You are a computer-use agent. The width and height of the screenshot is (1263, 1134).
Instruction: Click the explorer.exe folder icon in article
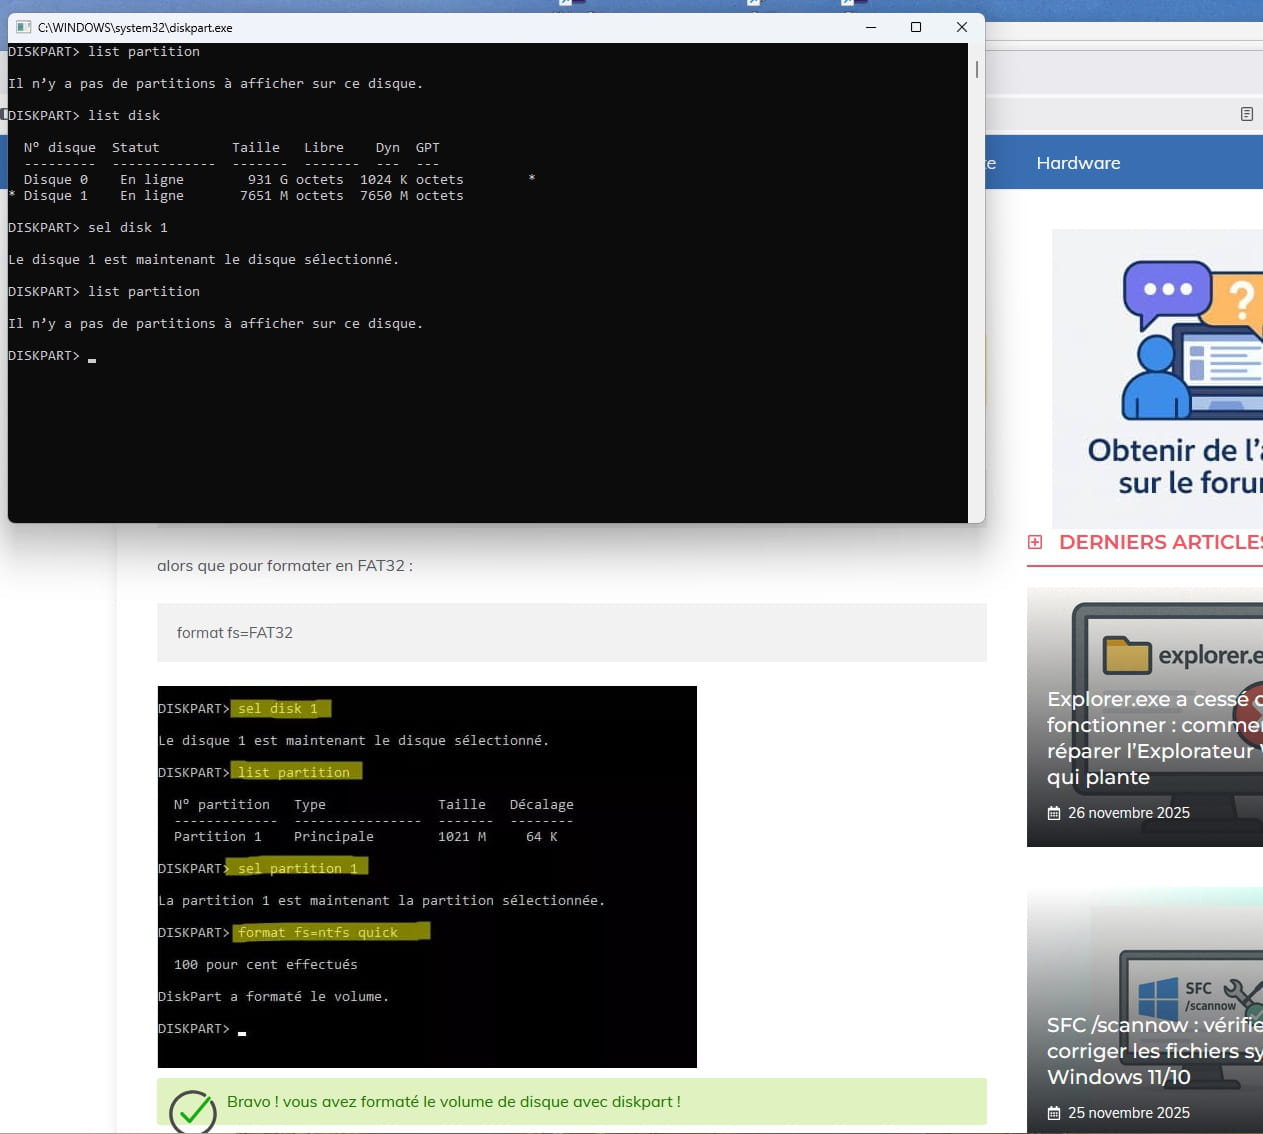[x=1127, y=656]
